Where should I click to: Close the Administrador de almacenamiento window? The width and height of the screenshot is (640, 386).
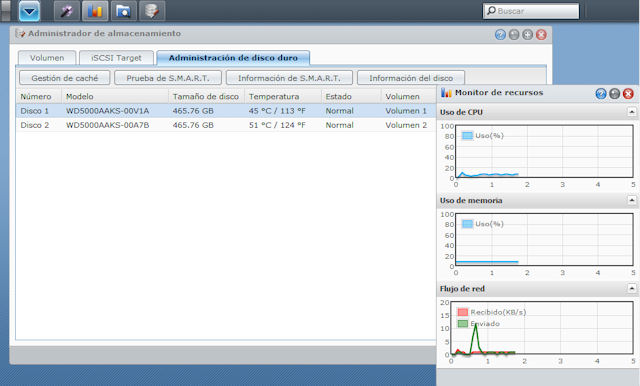point(541,35)
